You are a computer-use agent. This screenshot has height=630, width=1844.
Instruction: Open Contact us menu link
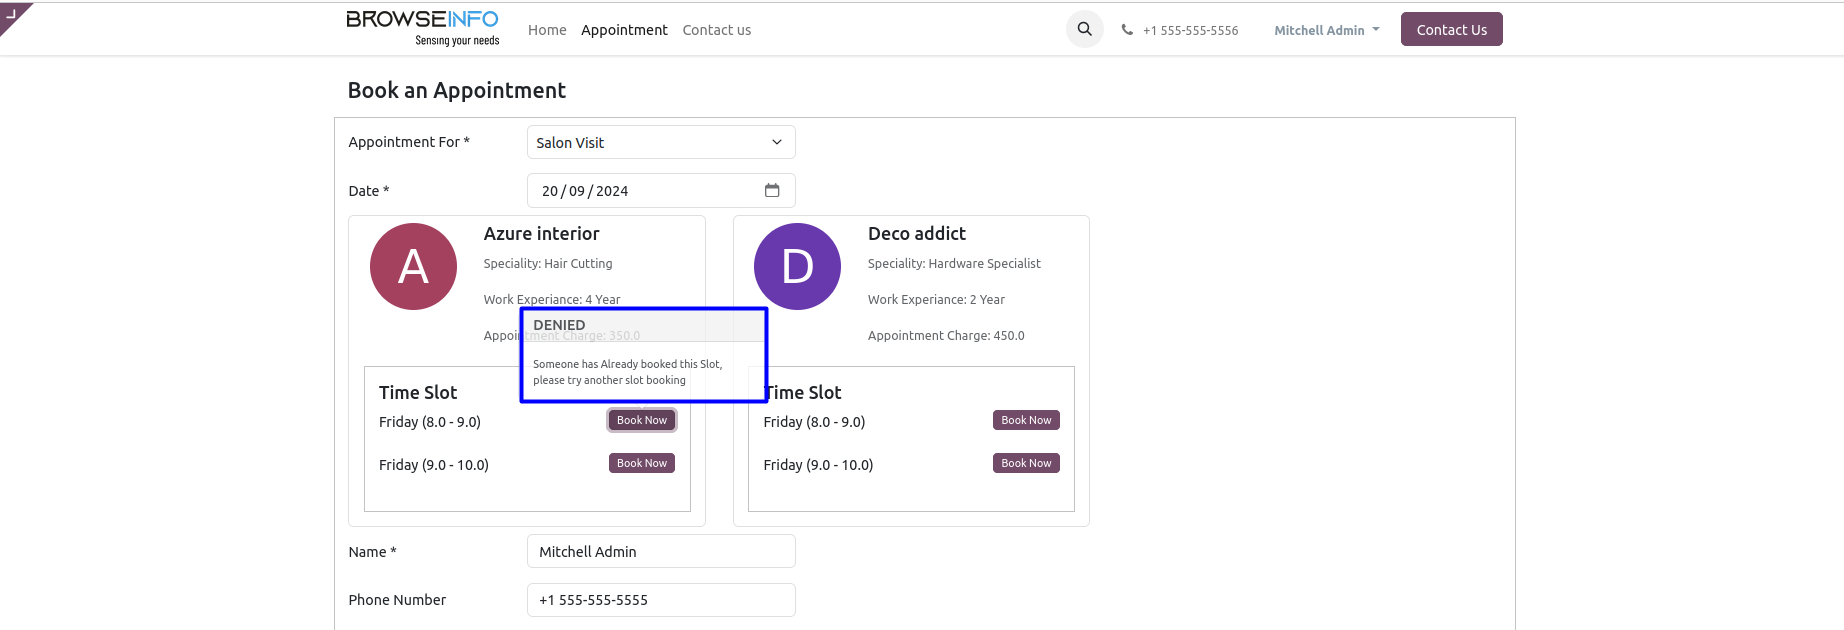click(x=716, y=30)
